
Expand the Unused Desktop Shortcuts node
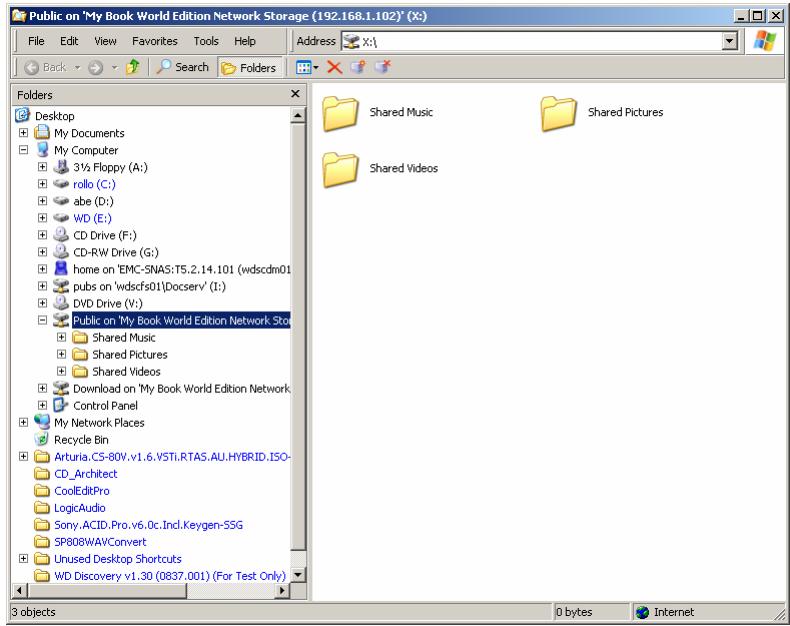tap(23, 558)
